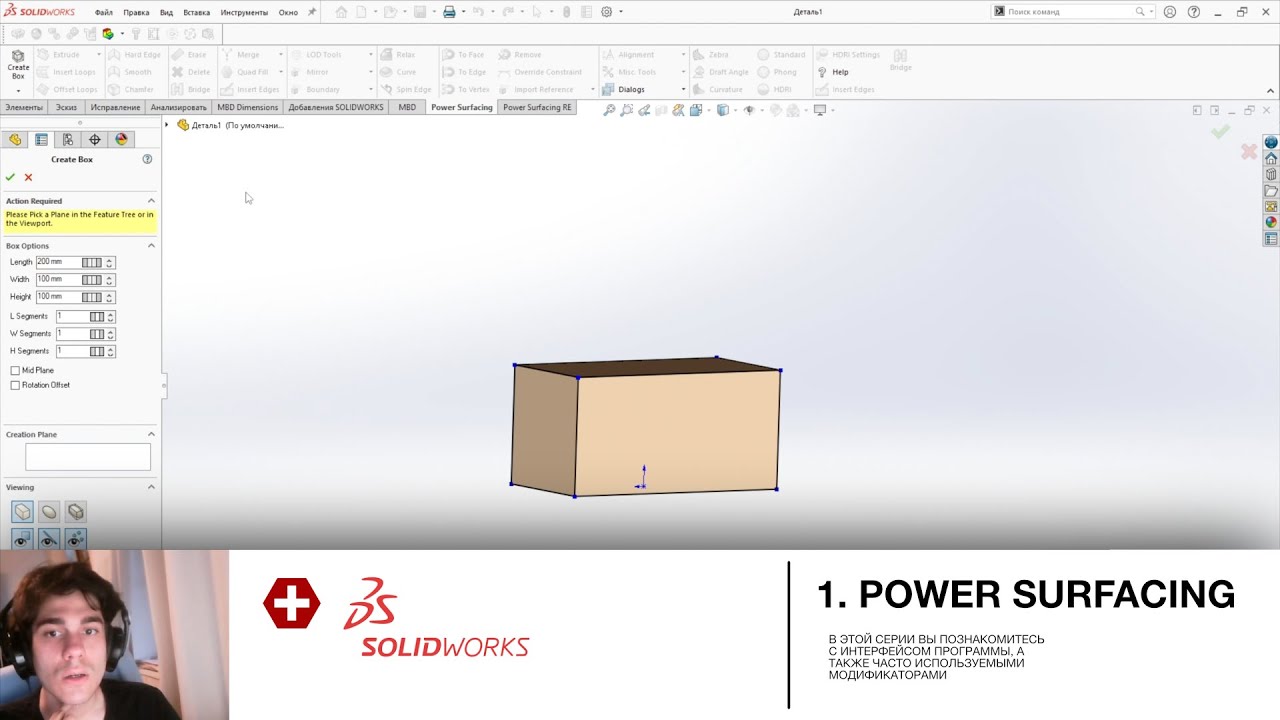The image size is (1280, 720).
Task: Open File Explorer folder in task pane
Action: (1271, 191)
